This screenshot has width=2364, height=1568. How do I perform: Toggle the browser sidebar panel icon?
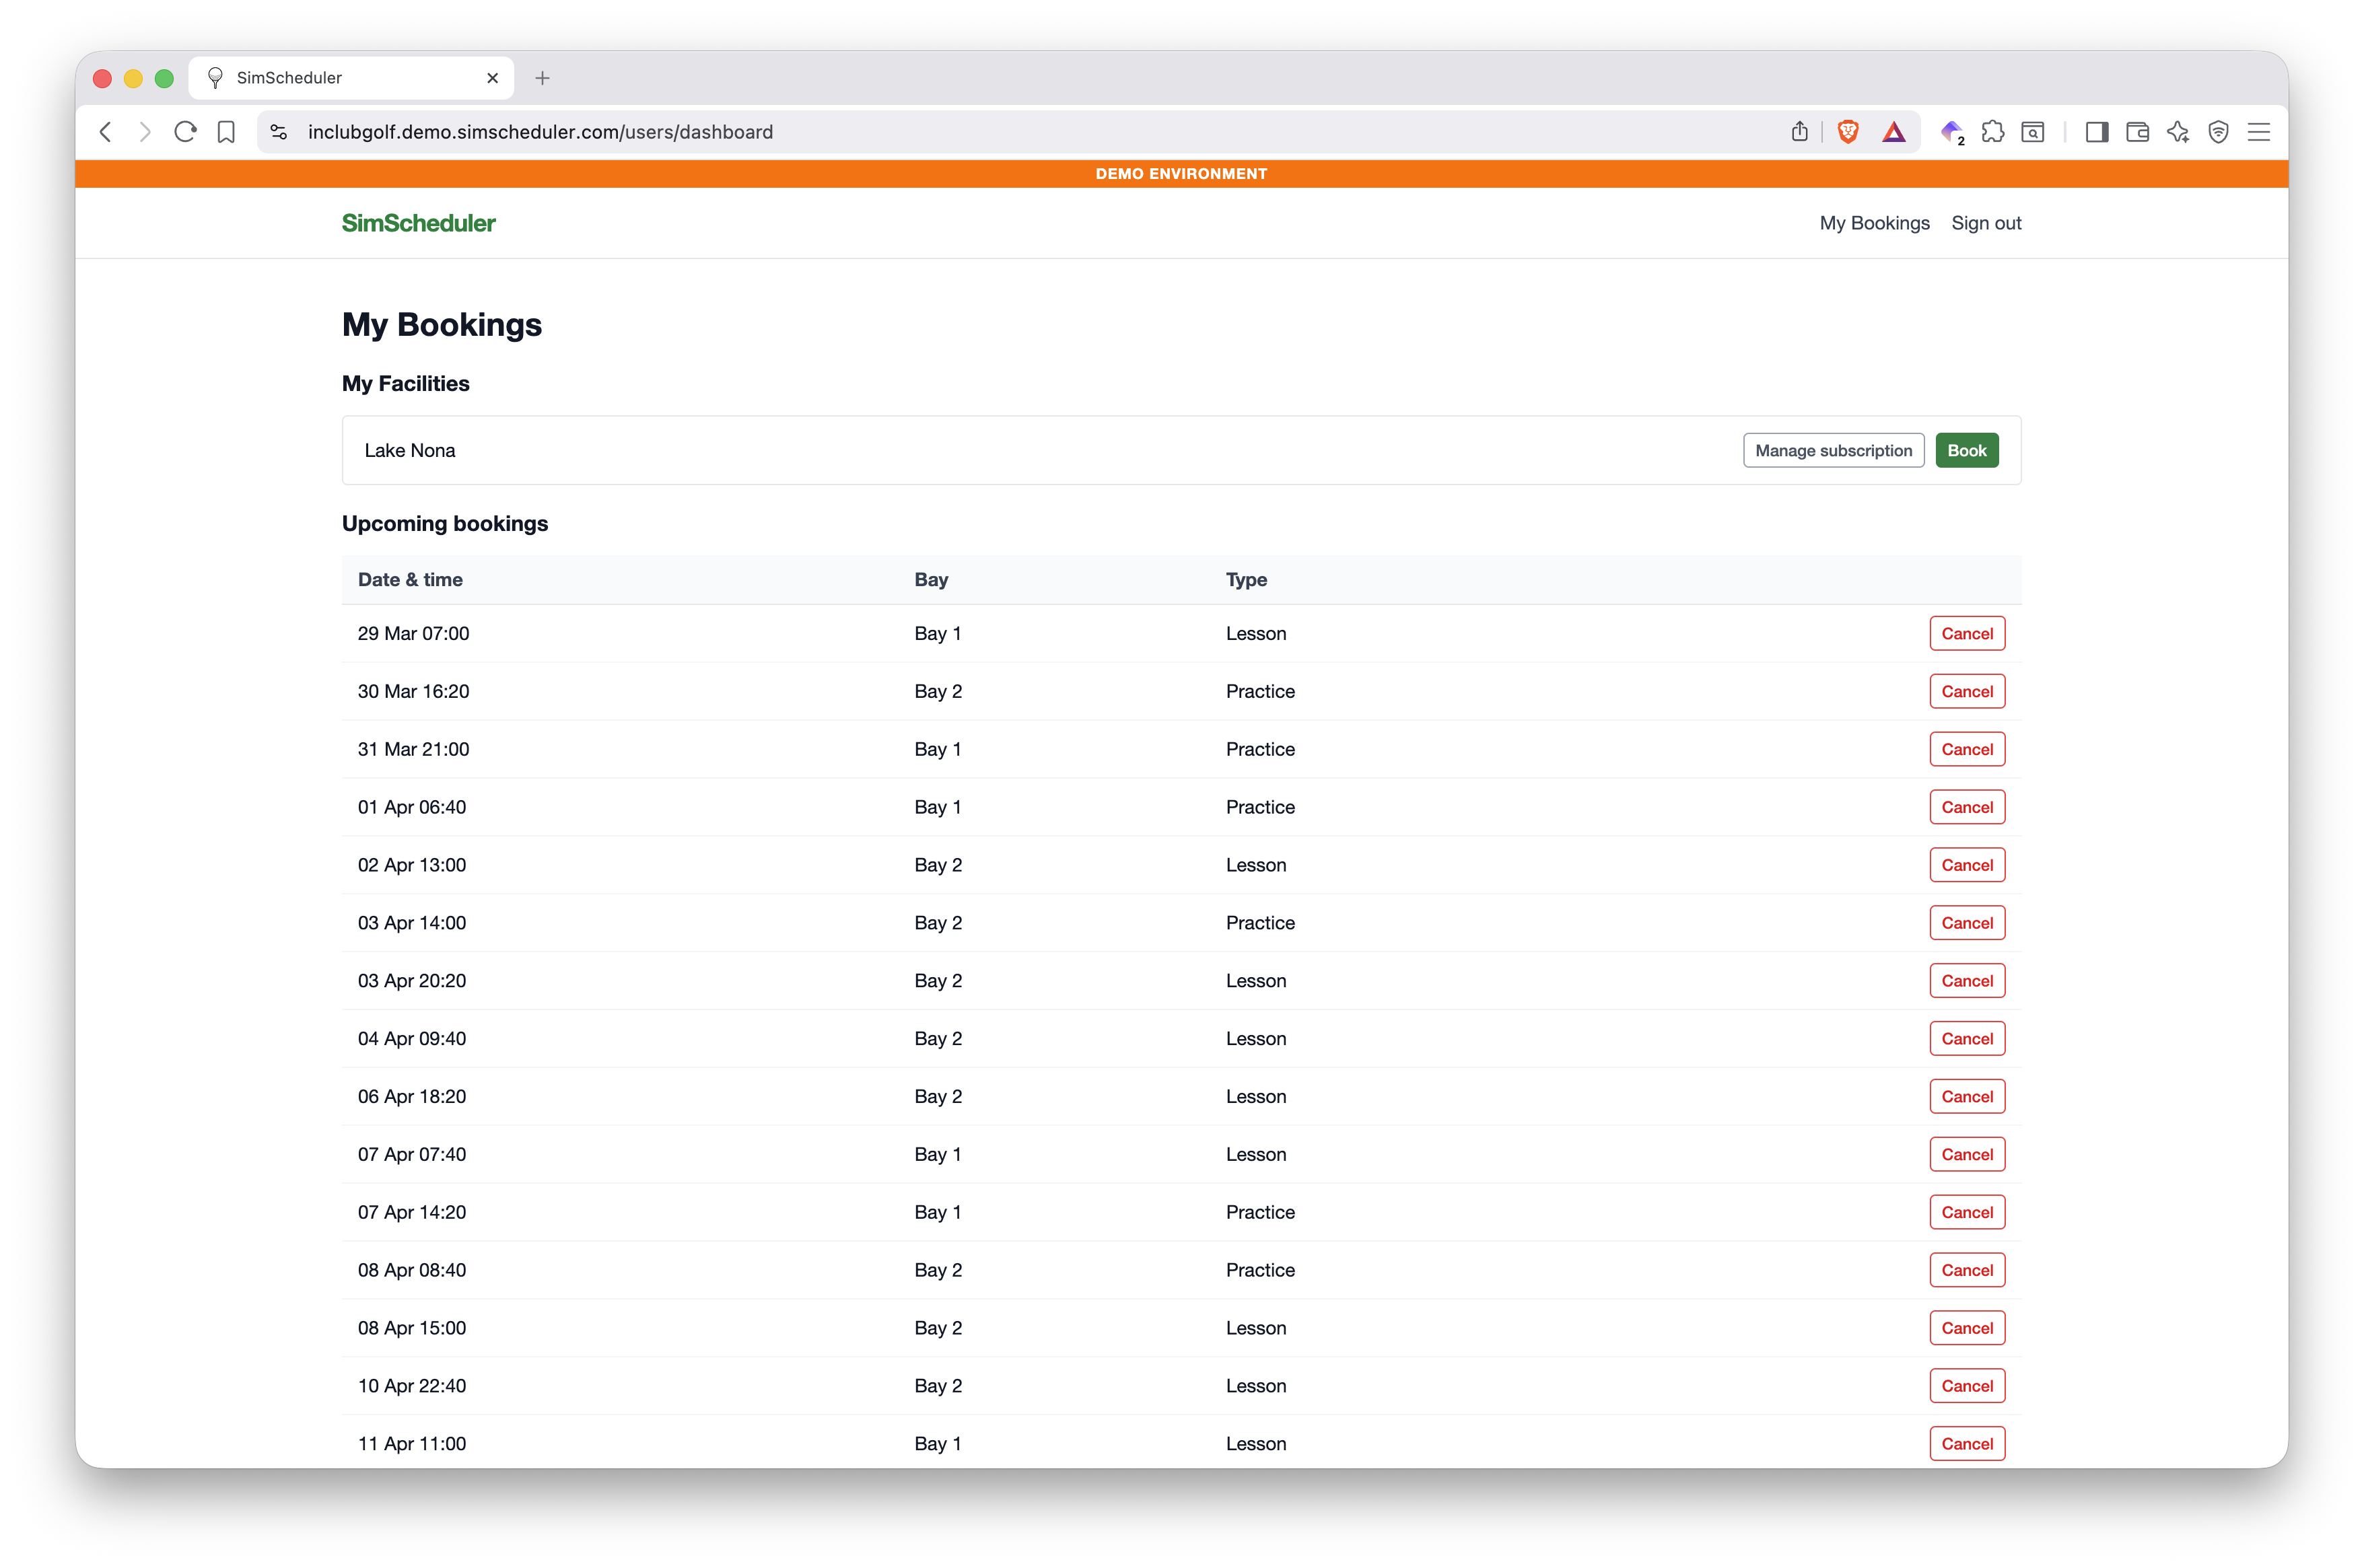coord(2097,131)
